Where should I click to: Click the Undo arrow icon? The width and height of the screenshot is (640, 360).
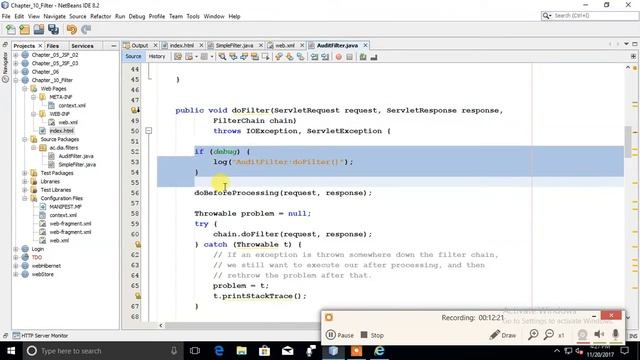72,29
